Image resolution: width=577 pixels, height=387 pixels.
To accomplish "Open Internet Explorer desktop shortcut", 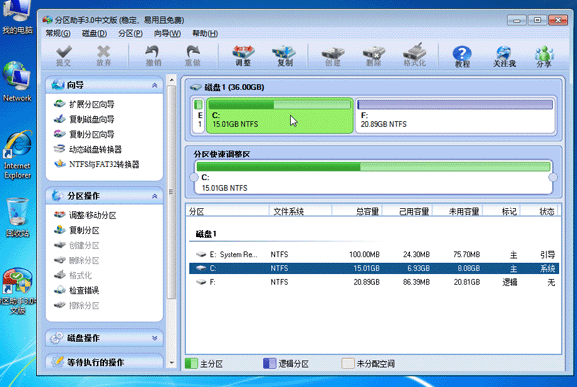I will [x=17, y=155].
